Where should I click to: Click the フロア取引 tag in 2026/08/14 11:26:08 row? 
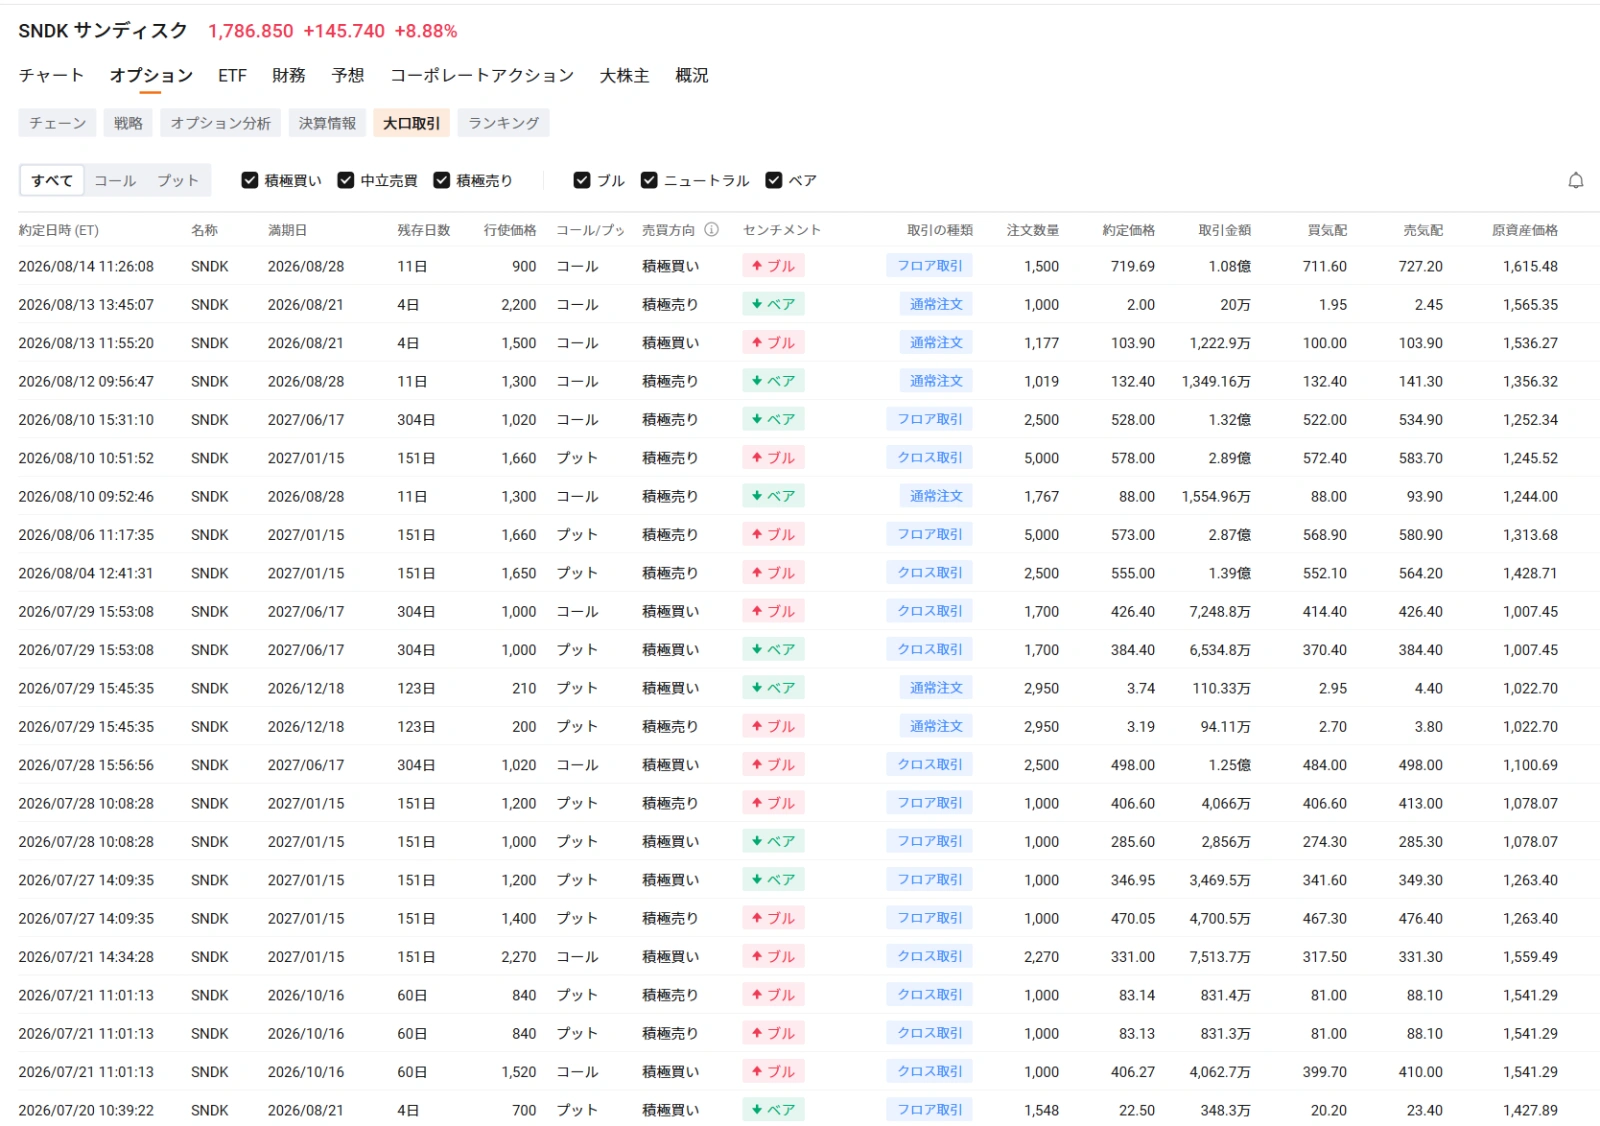(x=929, y=266)
